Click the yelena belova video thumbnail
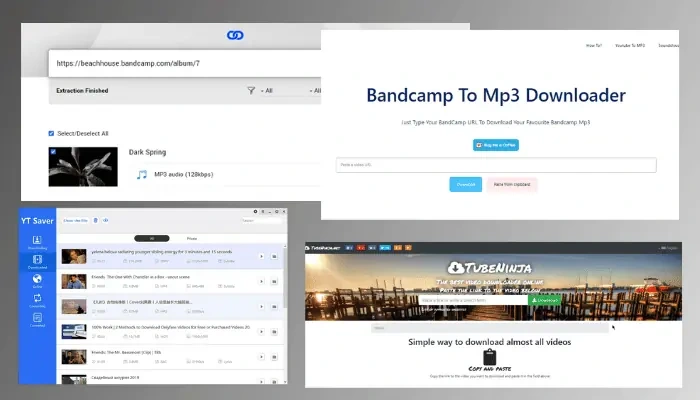Image resolution: width=700 pixels, height=400 pixels. point(74,256)
